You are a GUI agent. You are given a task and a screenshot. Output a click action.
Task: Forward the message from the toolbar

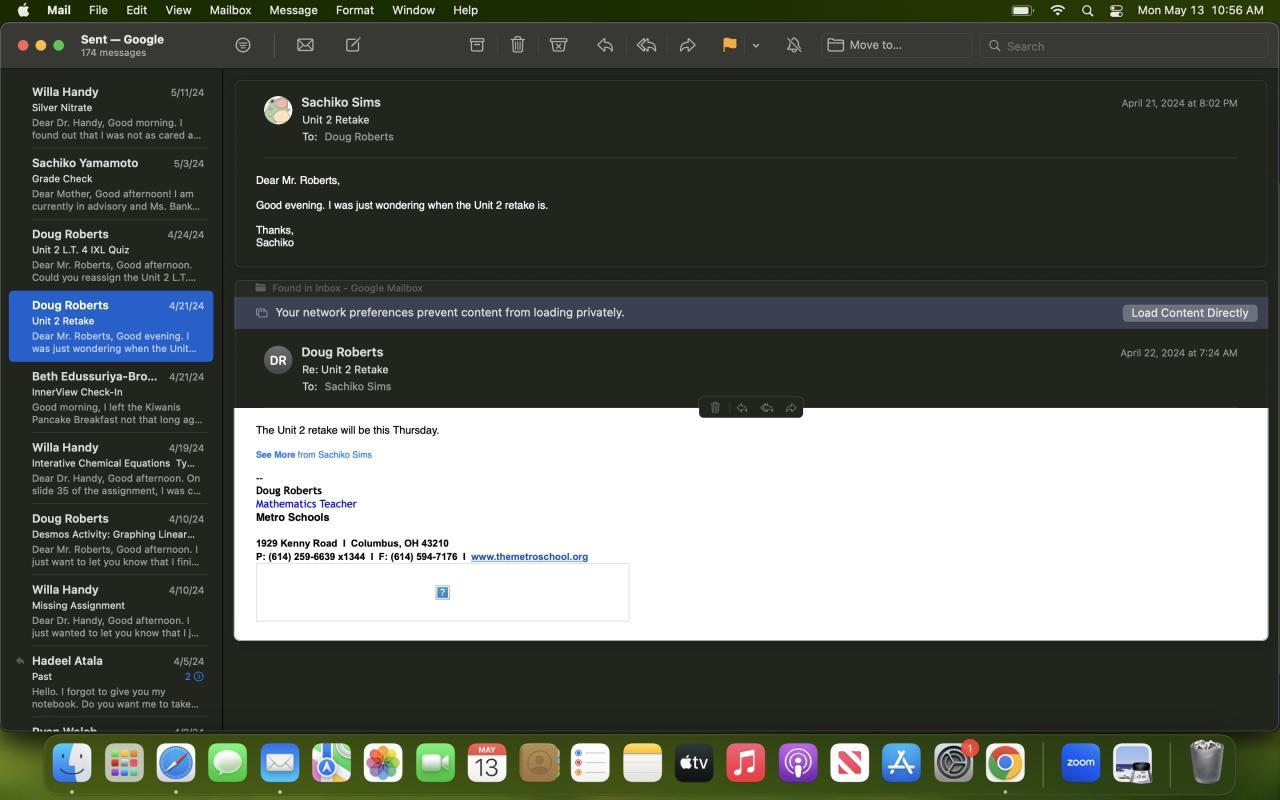point(688,45)
